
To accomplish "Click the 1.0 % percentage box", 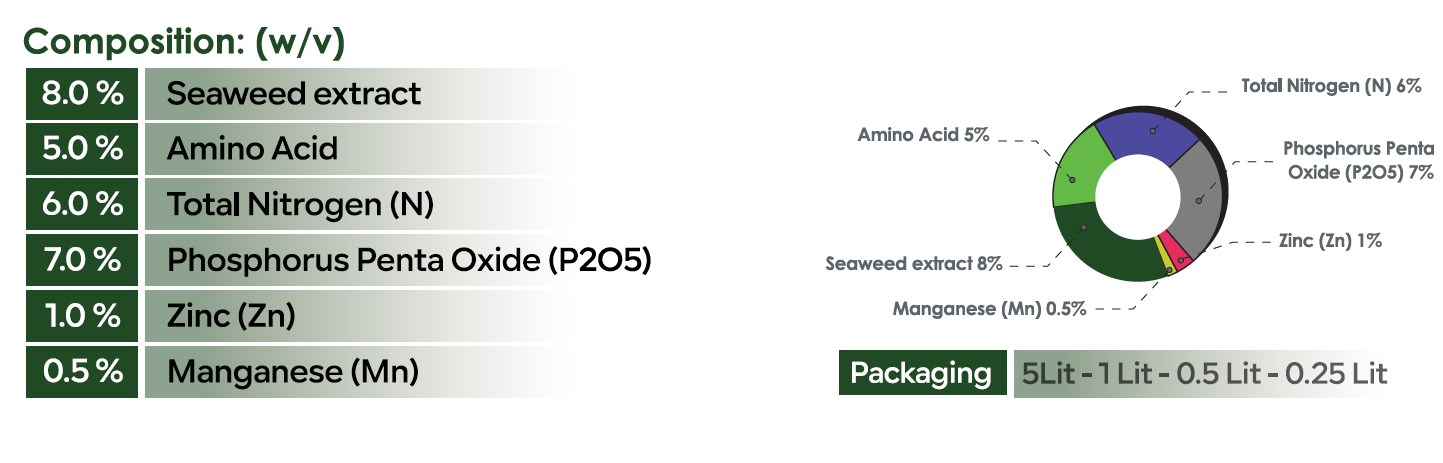I will point(82,316).
